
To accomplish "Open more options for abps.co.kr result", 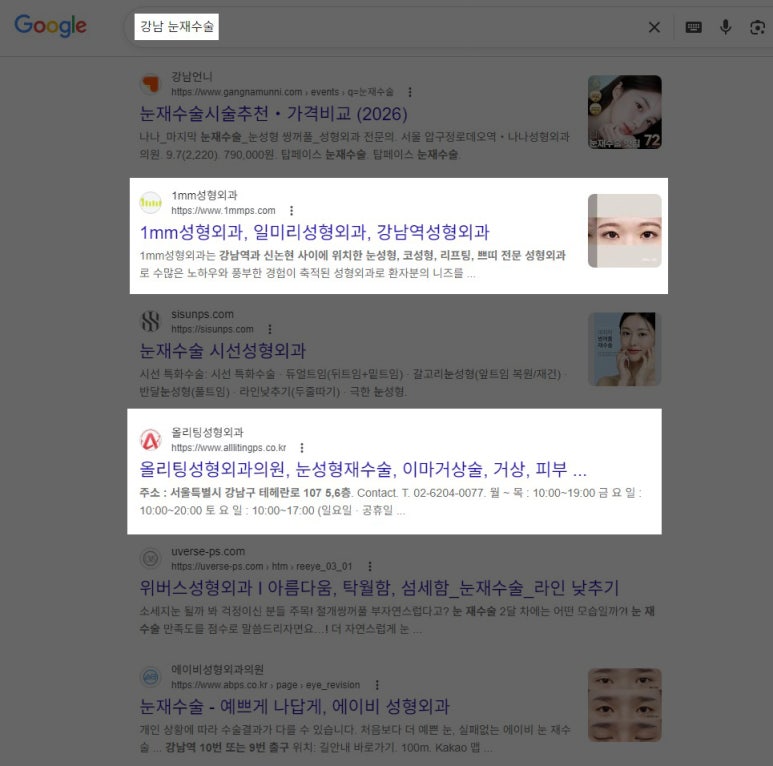I will (x=377, y=685).
